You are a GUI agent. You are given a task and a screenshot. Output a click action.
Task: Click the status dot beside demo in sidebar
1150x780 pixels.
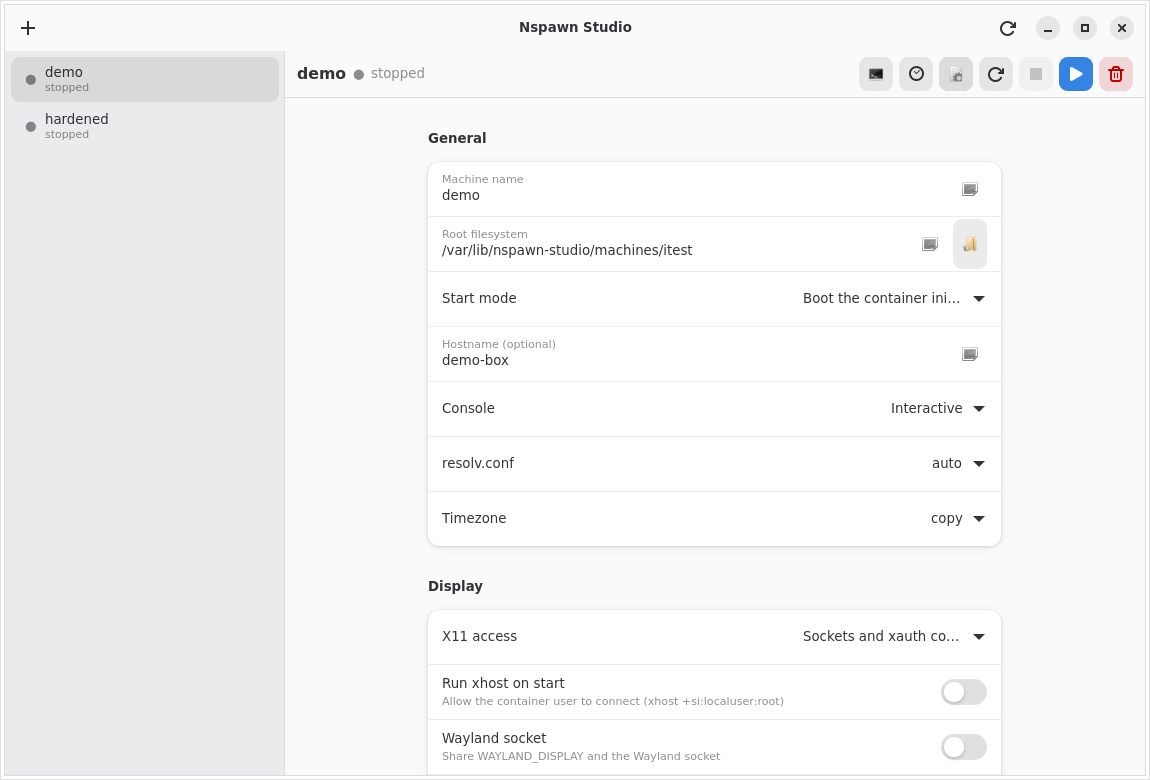[x=31, y=79]
